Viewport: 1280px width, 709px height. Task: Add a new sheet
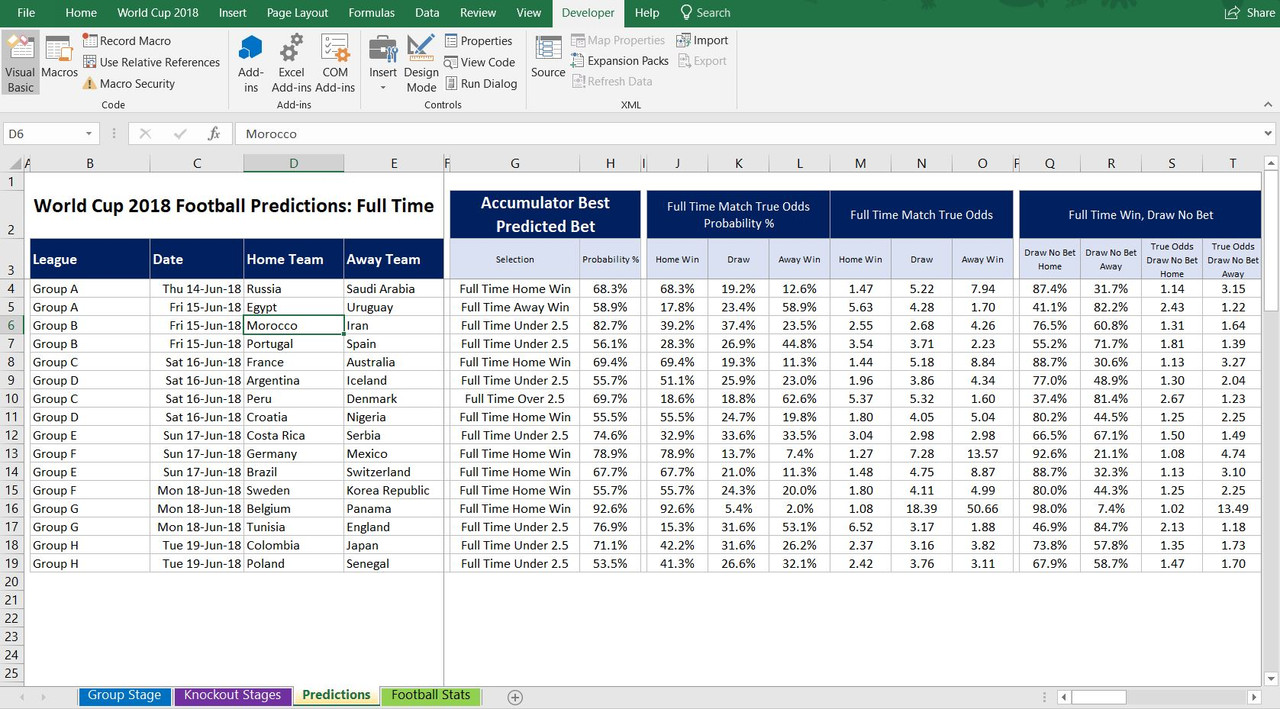[x=515, y=697]
